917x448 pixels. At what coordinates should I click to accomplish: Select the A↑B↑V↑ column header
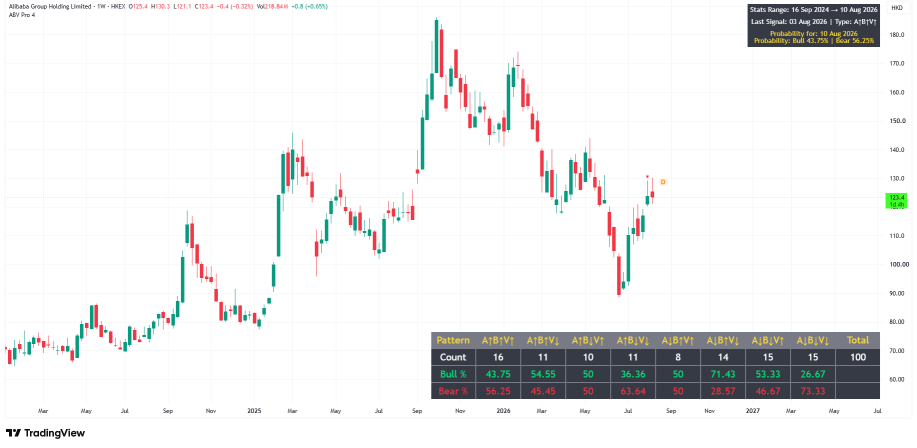498,340
